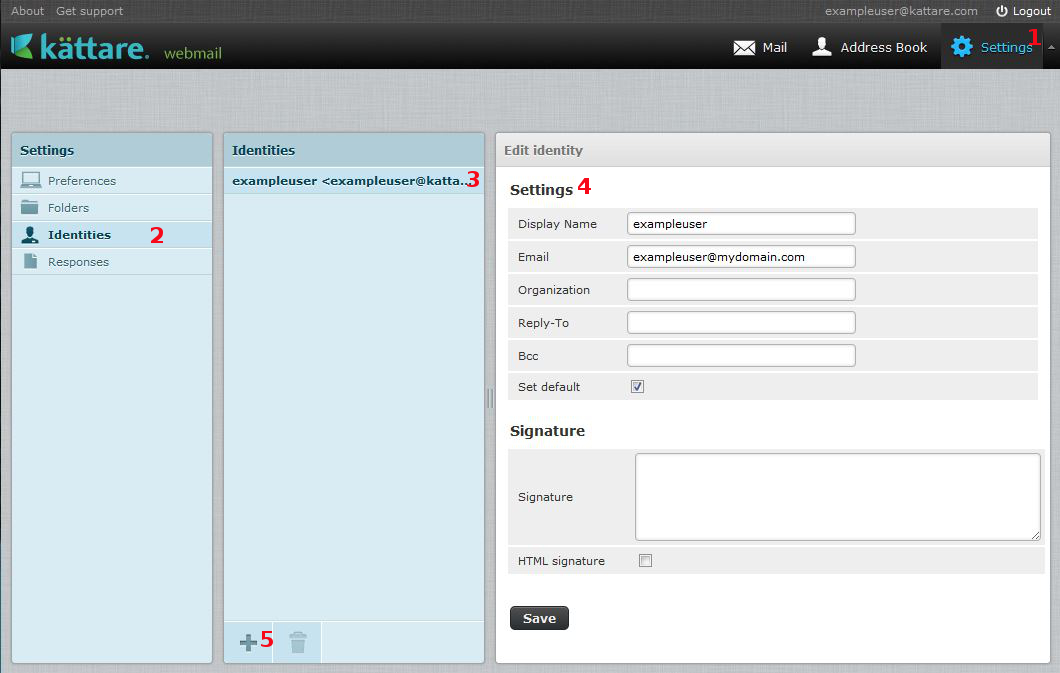
Task: Click the Responses document icon
Action: 31,262
